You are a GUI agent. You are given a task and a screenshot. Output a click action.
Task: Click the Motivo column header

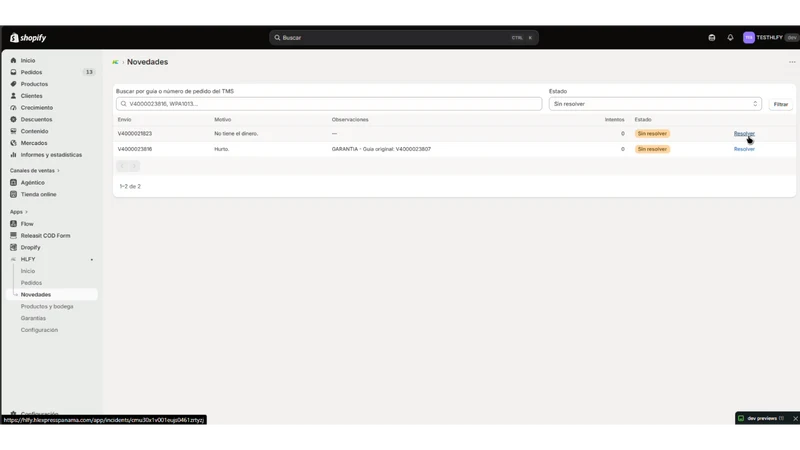tap(222, 119)
